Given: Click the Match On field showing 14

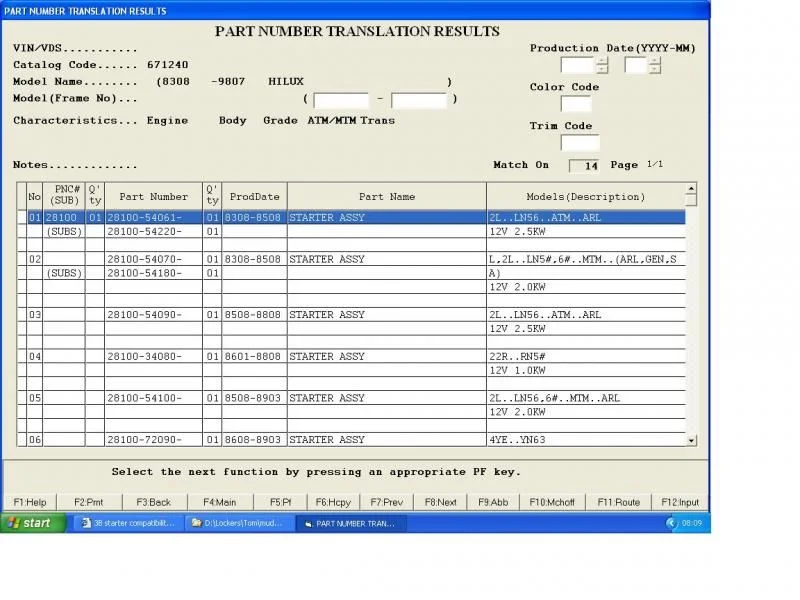Looking at the screenshot, I should pyautogui.click(x=584, y=165).
